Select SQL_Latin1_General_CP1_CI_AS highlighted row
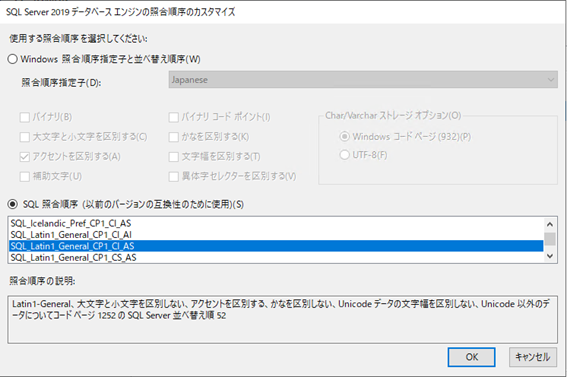This screenshot has height=377, width=567. tap(276, 246)
